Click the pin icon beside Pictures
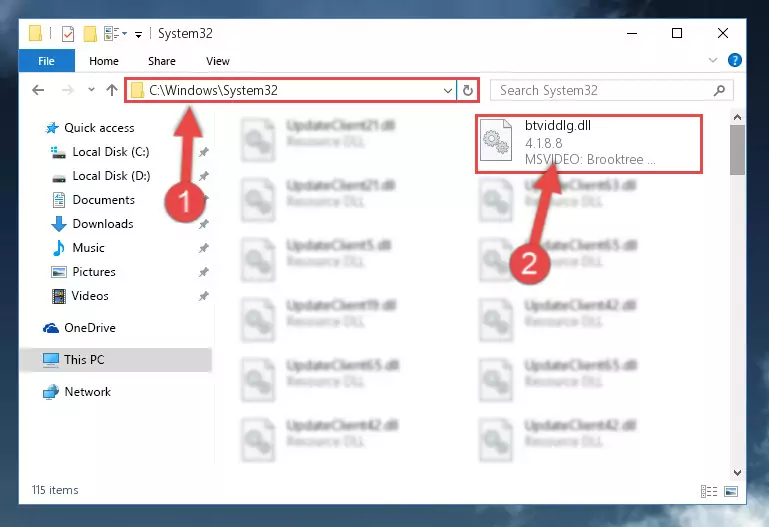Image resolution: width=769 pixels, height=527 pixels. pyautogui.click(x=204, y=272)
